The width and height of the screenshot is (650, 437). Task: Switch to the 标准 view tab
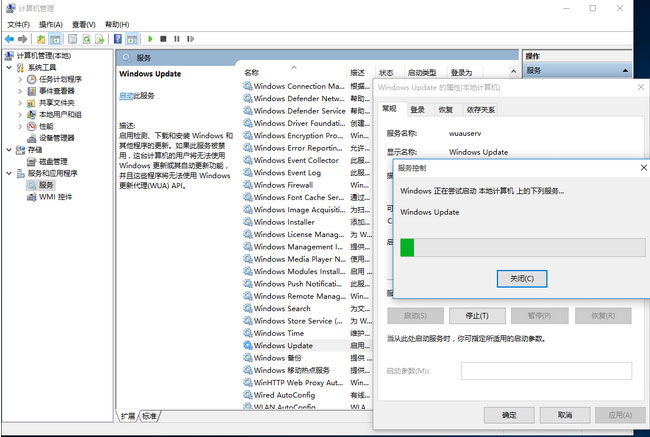click(x=149, y=416)
